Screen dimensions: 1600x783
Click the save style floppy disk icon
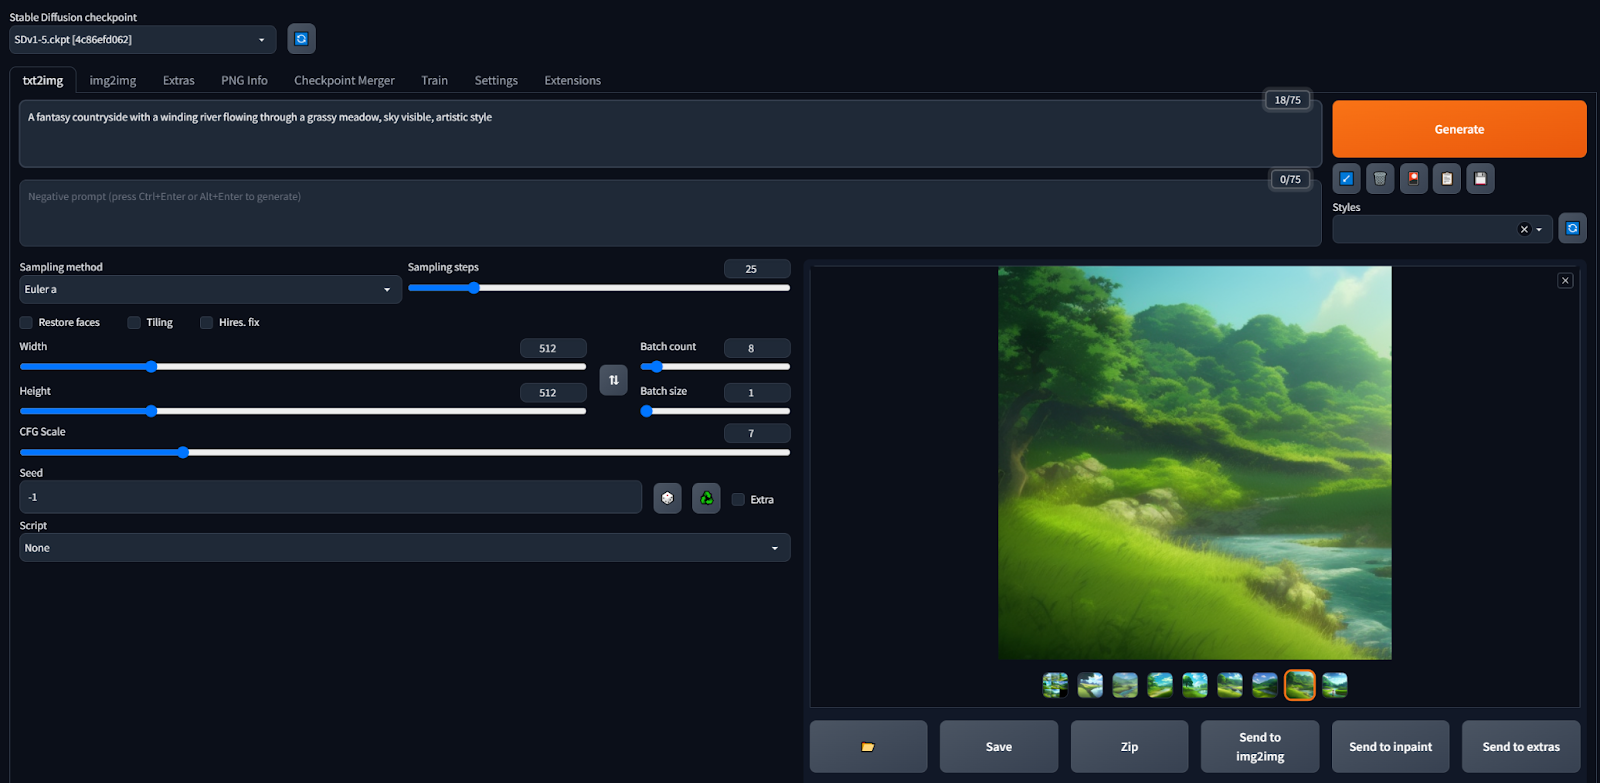point(1480,179)
